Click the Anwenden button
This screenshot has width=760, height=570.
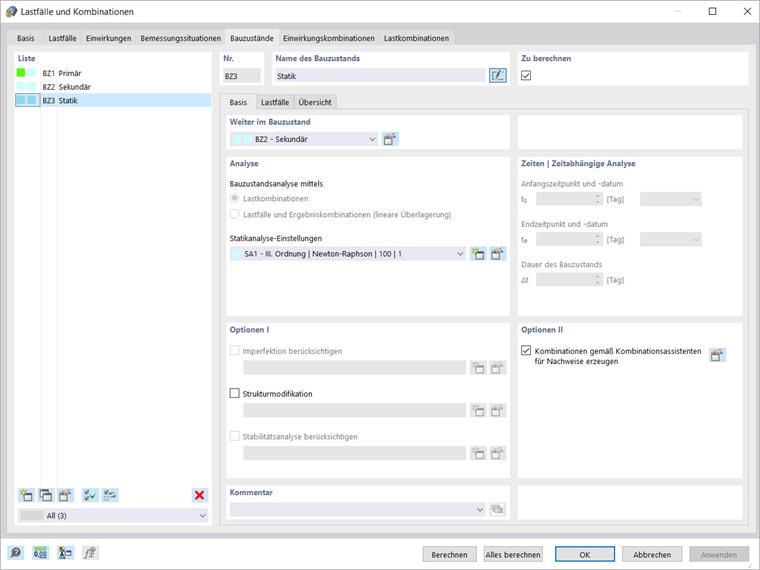(x=719, y=554)
